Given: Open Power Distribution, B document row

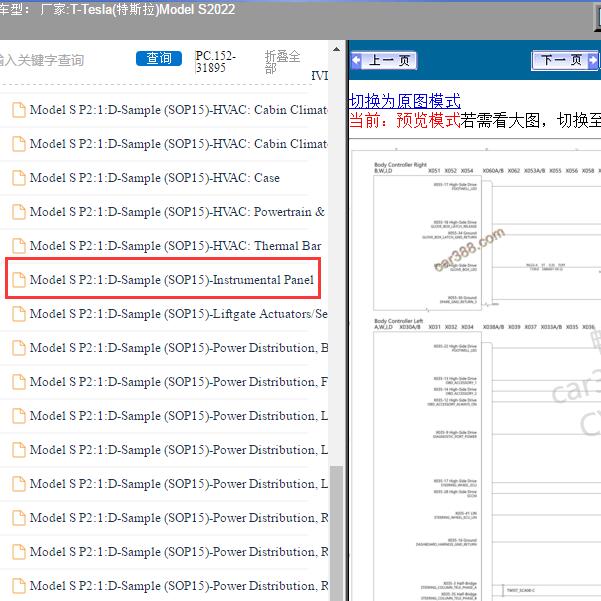Looking at the screenshot, I should [164, 348].
